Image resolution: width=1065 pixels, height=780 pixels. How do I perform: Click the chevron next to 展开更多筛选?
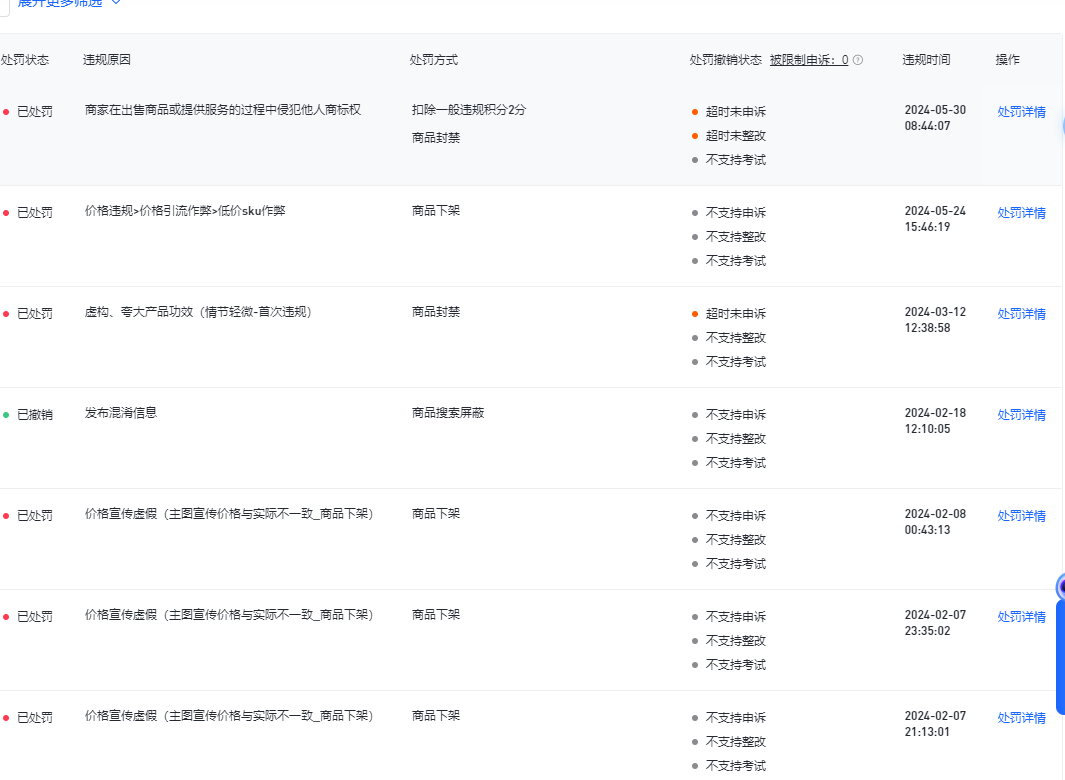pos(116,3)
